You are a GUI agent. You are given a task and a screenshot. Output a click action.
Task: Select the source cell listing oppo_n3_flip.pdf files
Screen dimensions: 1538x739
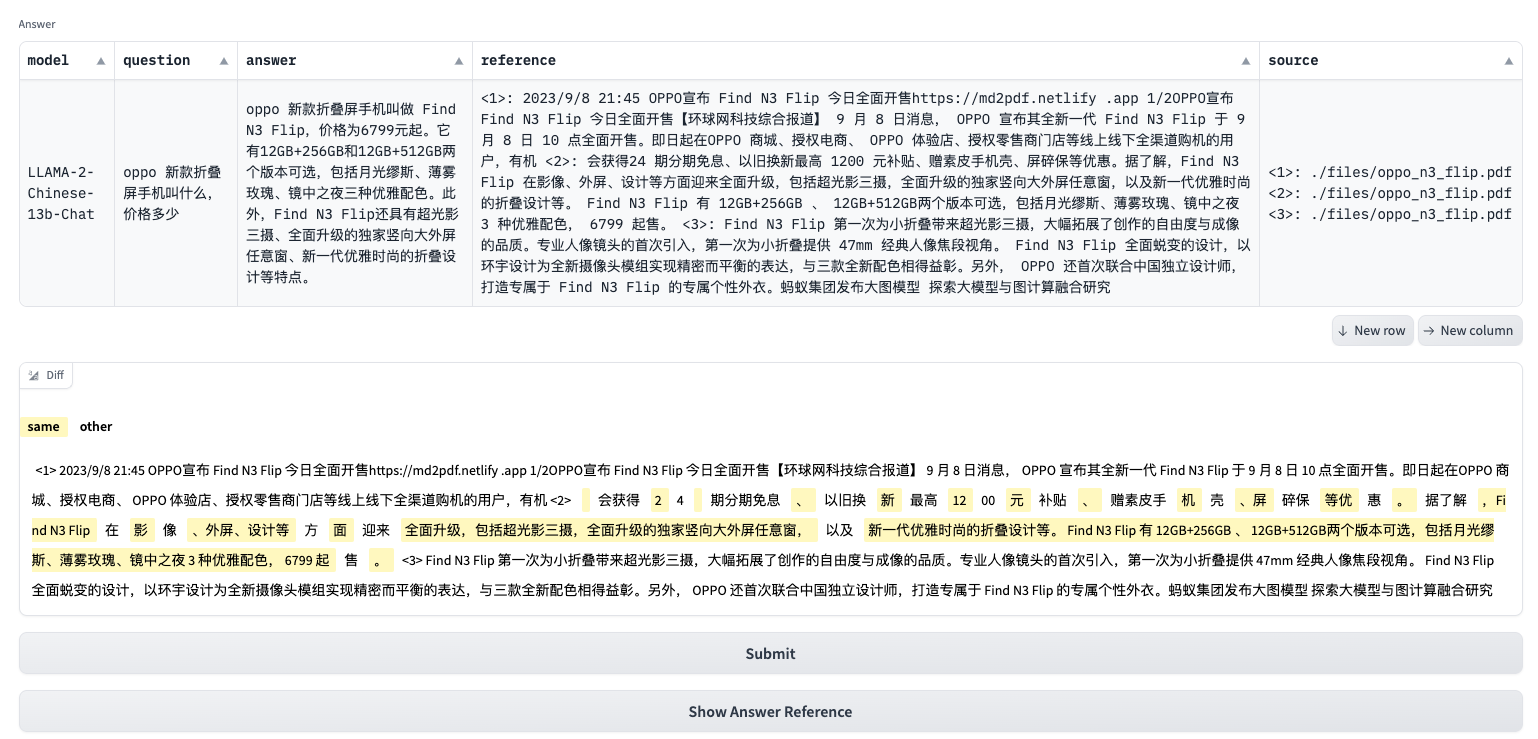click(x=1391, y=193)
